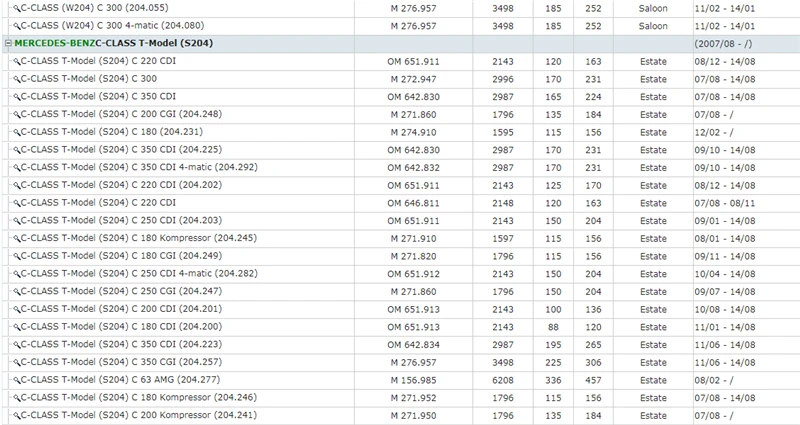Open C-CLASS T-Model C 250 CGI (204.247)
This screenshot has height=425, width=800.
pyautogui.click(x=121, y=291)
